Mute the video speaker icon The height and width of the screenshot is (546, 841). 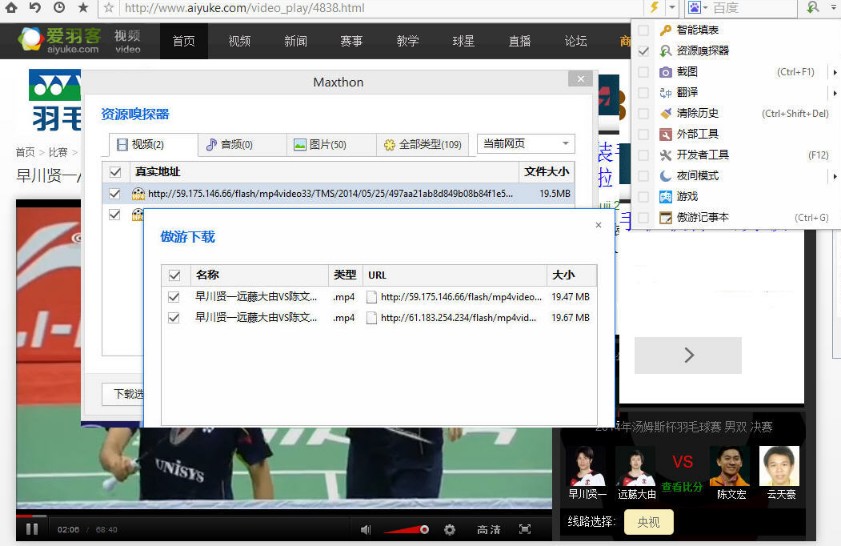pos(366,530)
